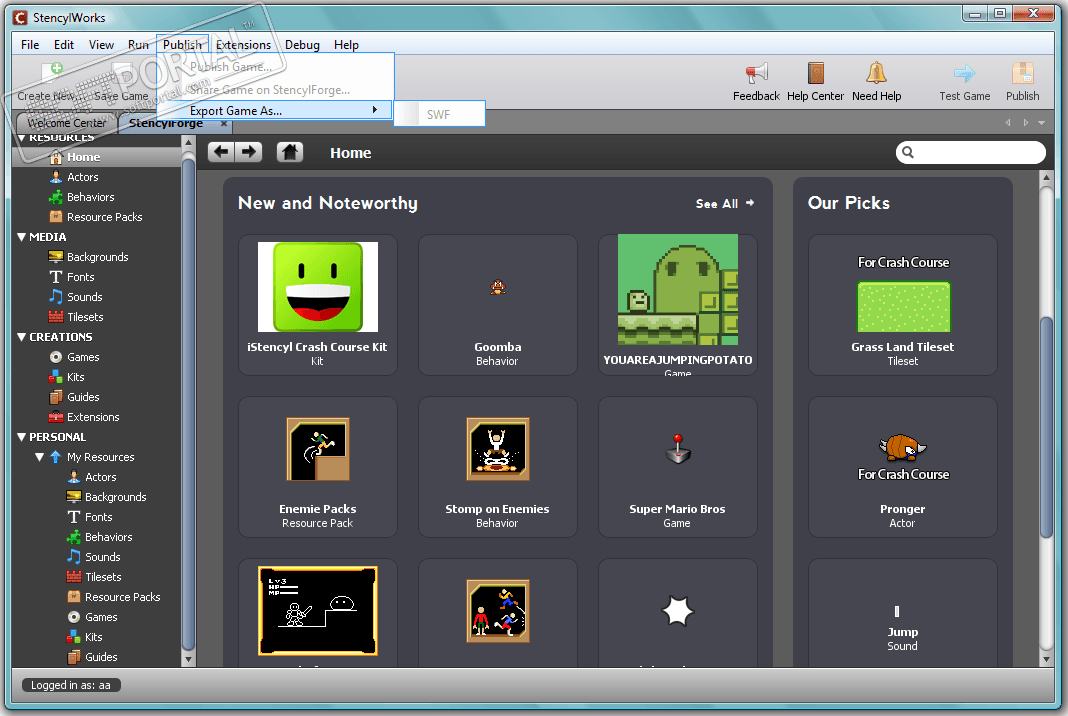
Task: Go forward with the right arrow button
Action: (x=249, y=152)
